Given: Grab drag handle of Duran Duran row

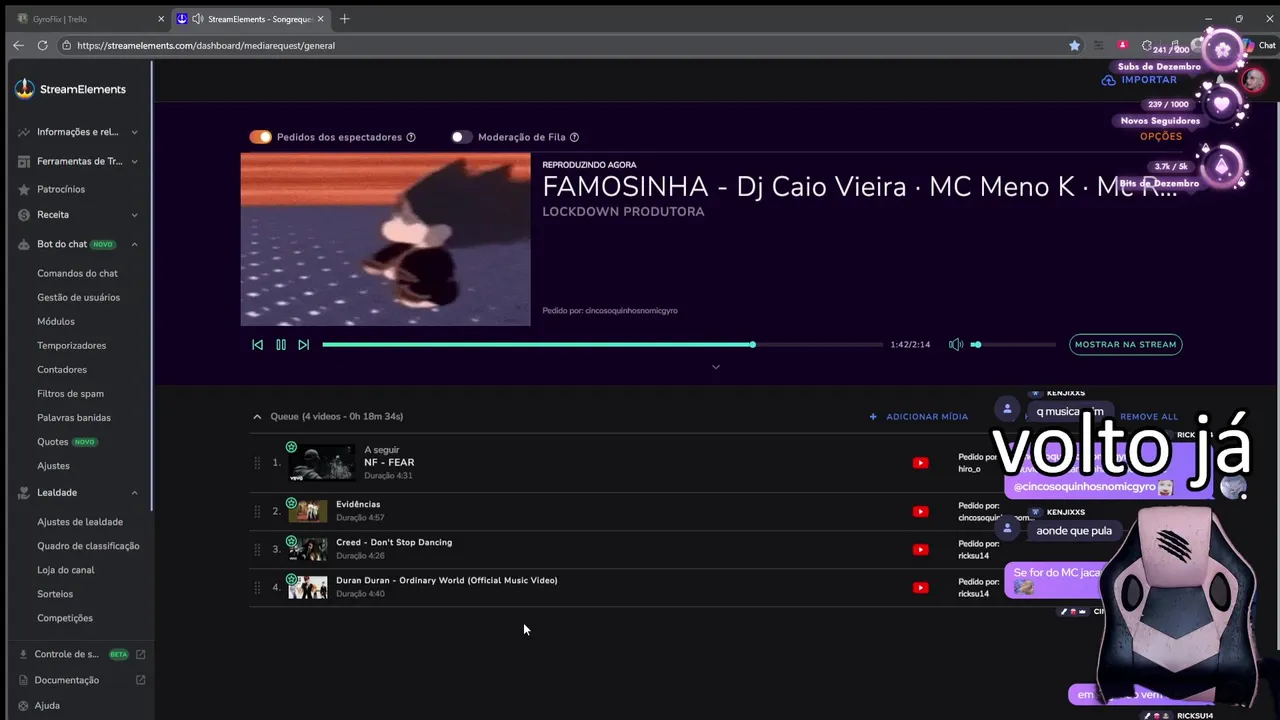Looking at the screenshot, I should tap(257, 588).
